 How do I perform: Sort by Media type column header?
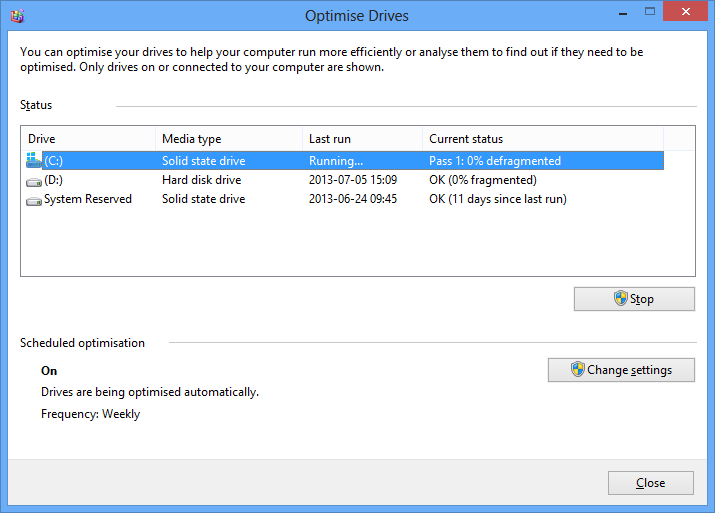229,139
